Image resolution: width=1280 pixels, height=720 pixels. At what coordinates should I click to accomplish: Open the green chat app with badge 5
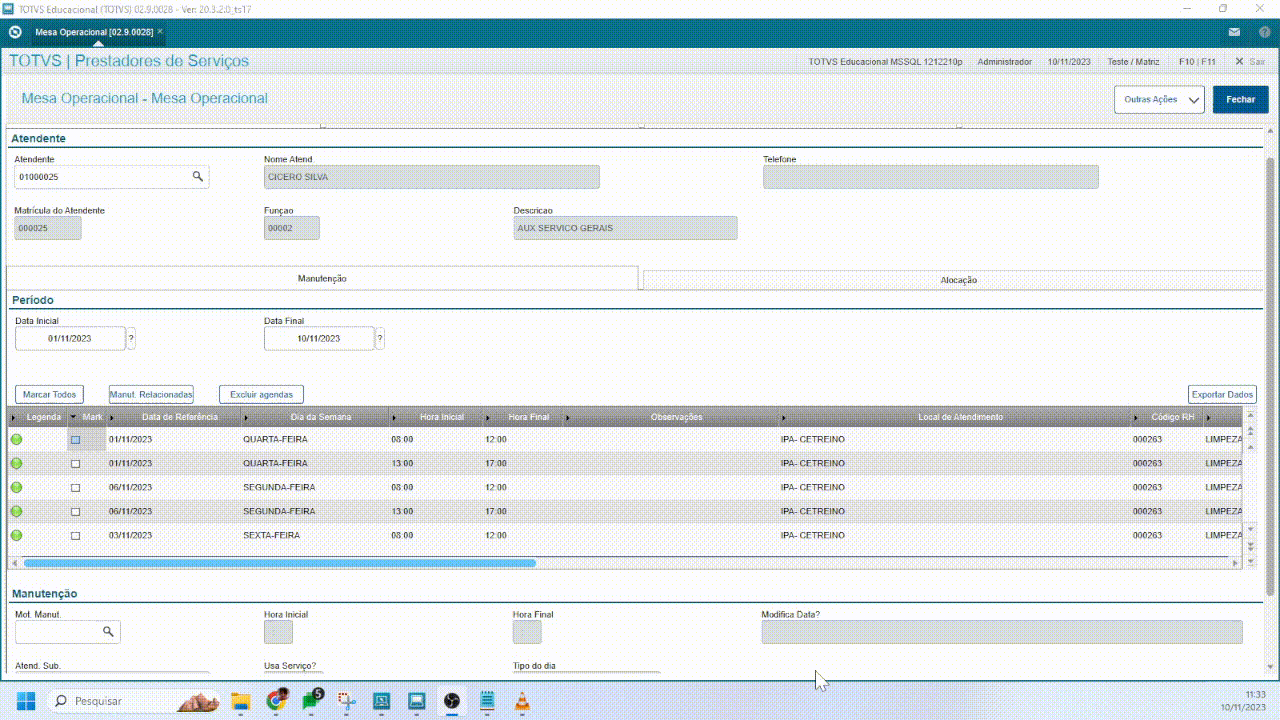pyautogui.click(x=311, y=699)
